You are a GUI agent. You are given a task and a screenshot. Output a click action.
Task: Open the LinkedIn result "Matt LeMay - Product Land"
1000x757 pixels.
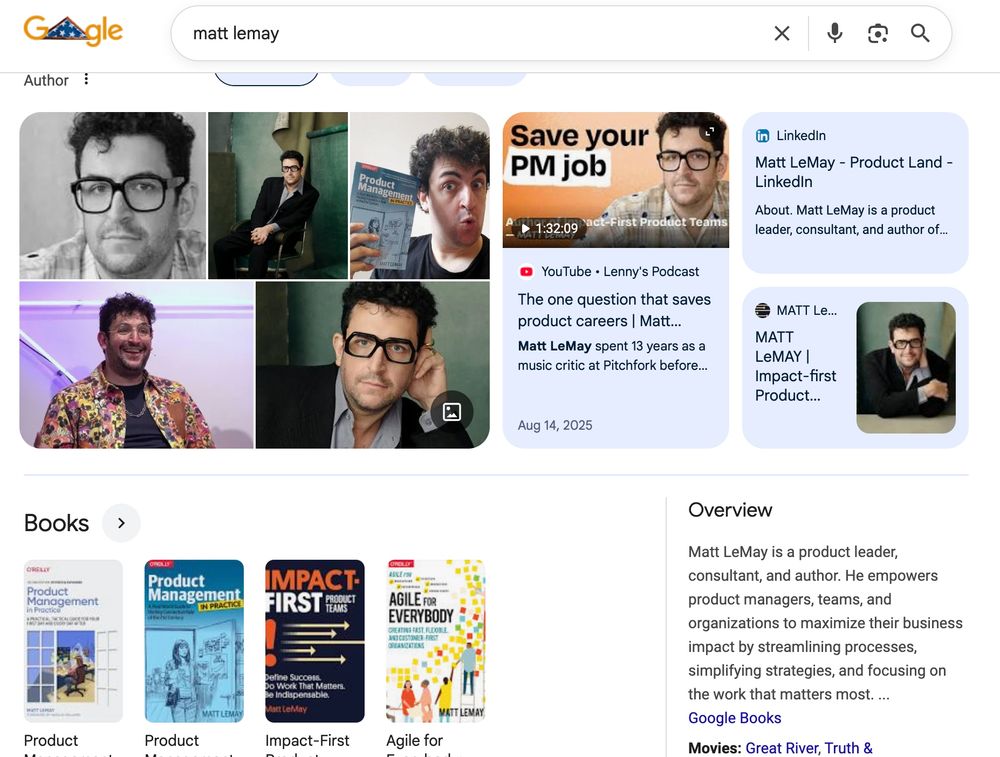pyautogui.click(x=855, y=171)
